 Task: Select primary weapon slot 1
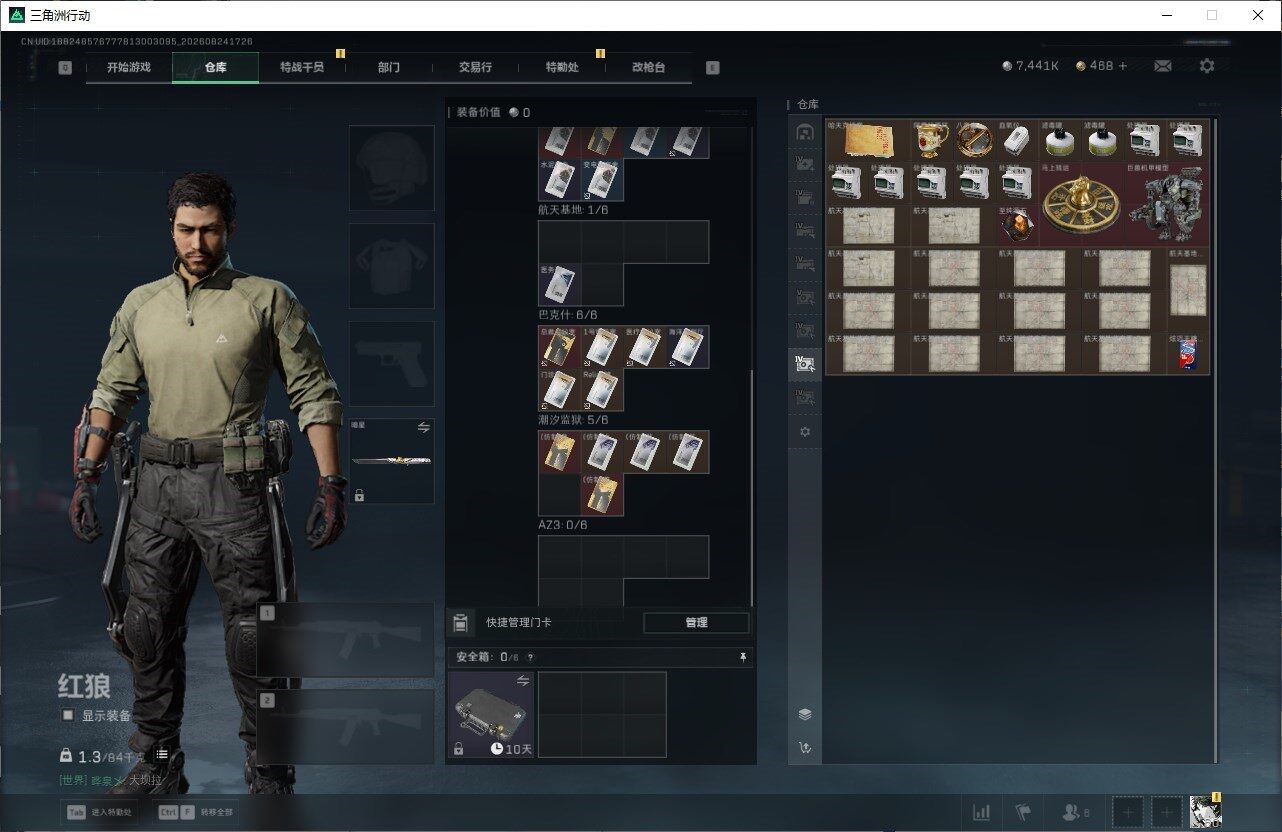tap(346, 640)
